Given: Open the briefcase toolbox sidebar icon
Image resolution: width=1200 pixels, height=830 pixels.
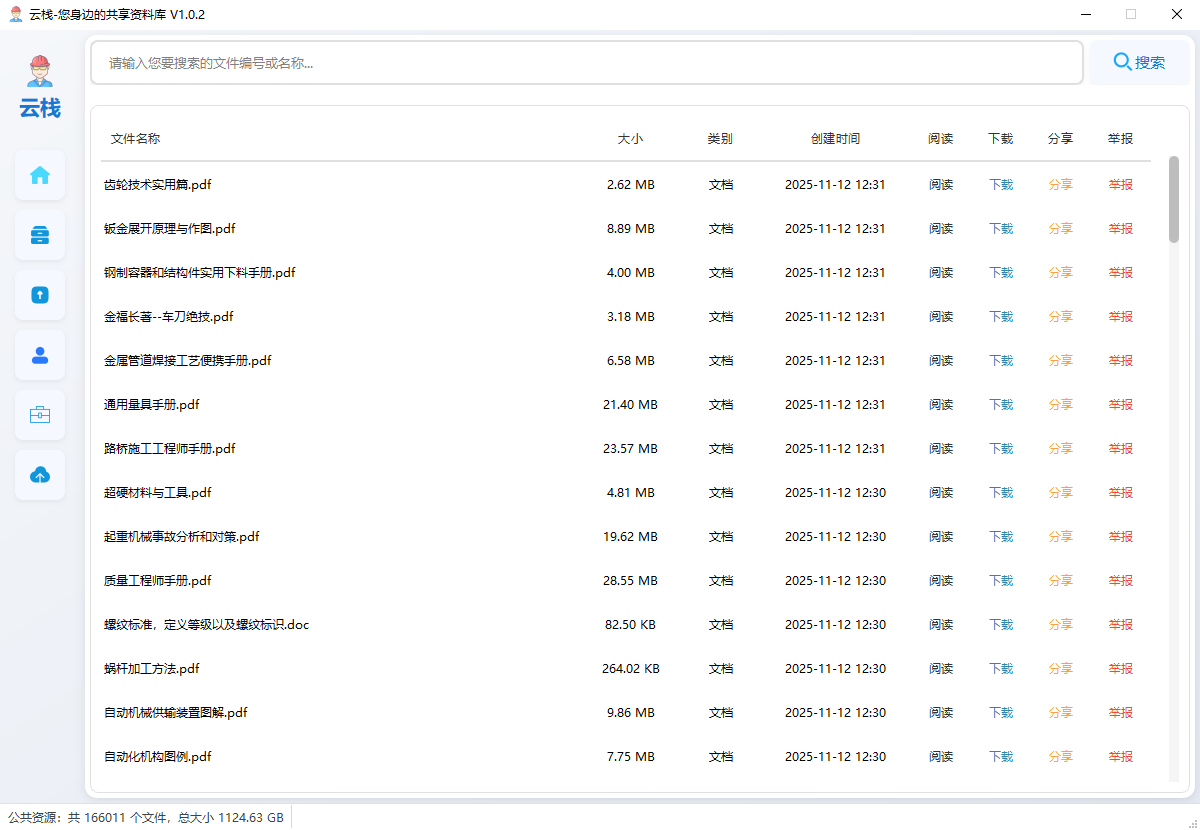Looking at the screenshot, I should coord(40,415).
